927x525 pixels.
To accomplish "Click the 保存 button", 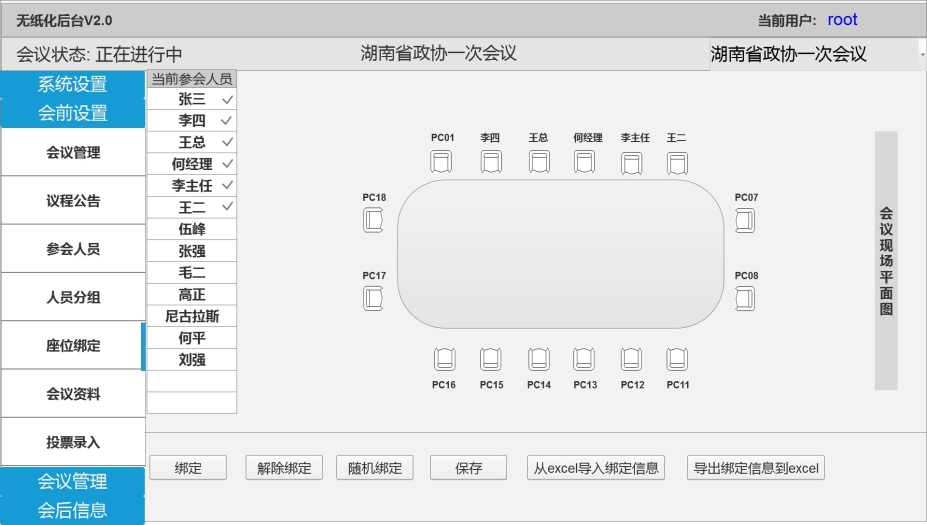I will click(x=468, y=468).
